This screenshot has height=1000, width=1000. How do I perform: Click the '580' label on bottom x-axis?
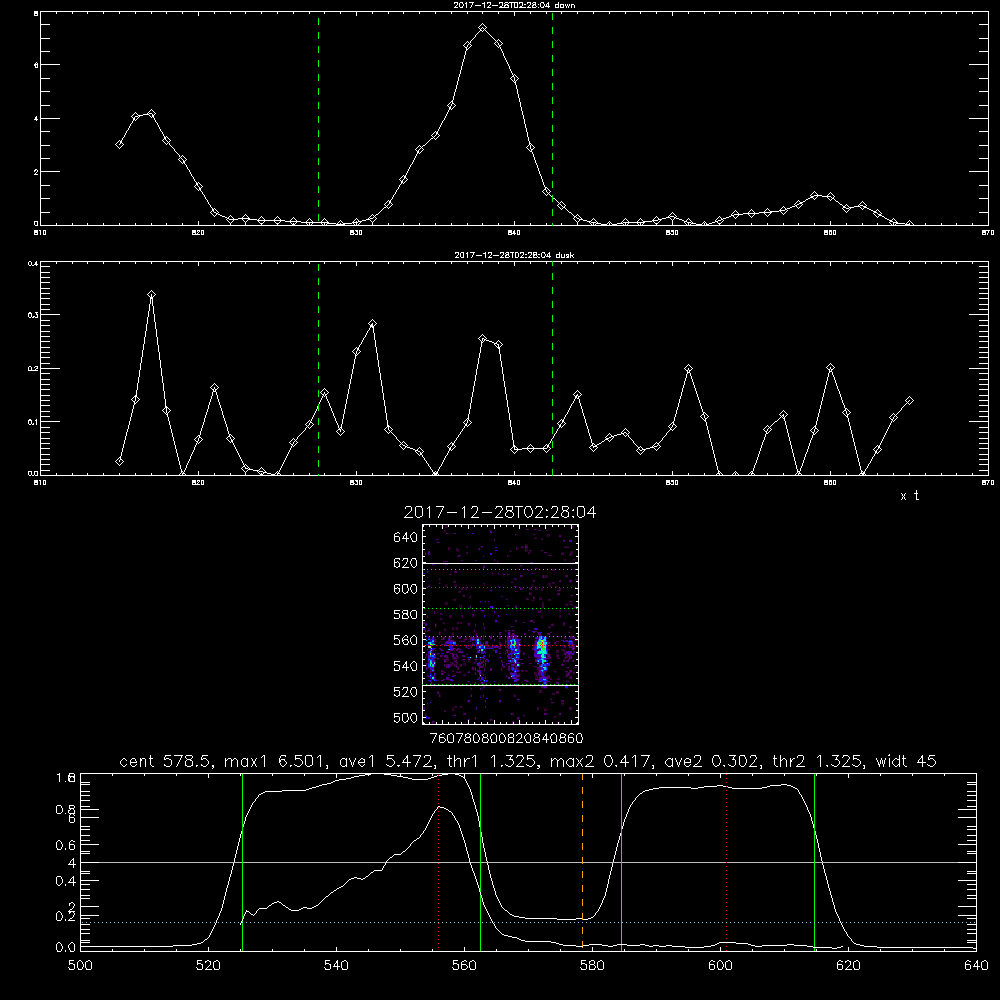(x=592, y=965)
